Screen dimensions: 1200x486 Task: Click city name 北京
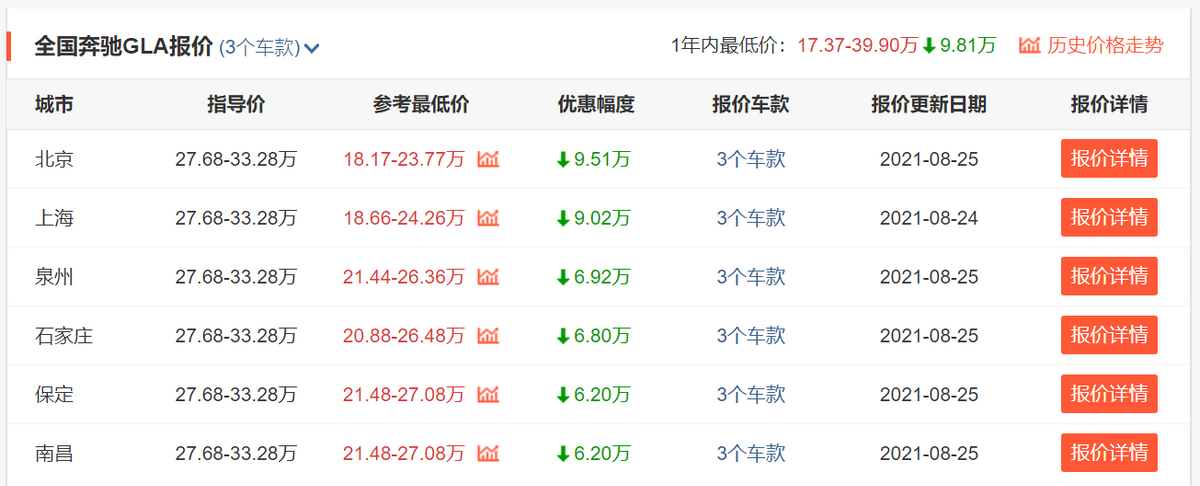coord(54,159)
